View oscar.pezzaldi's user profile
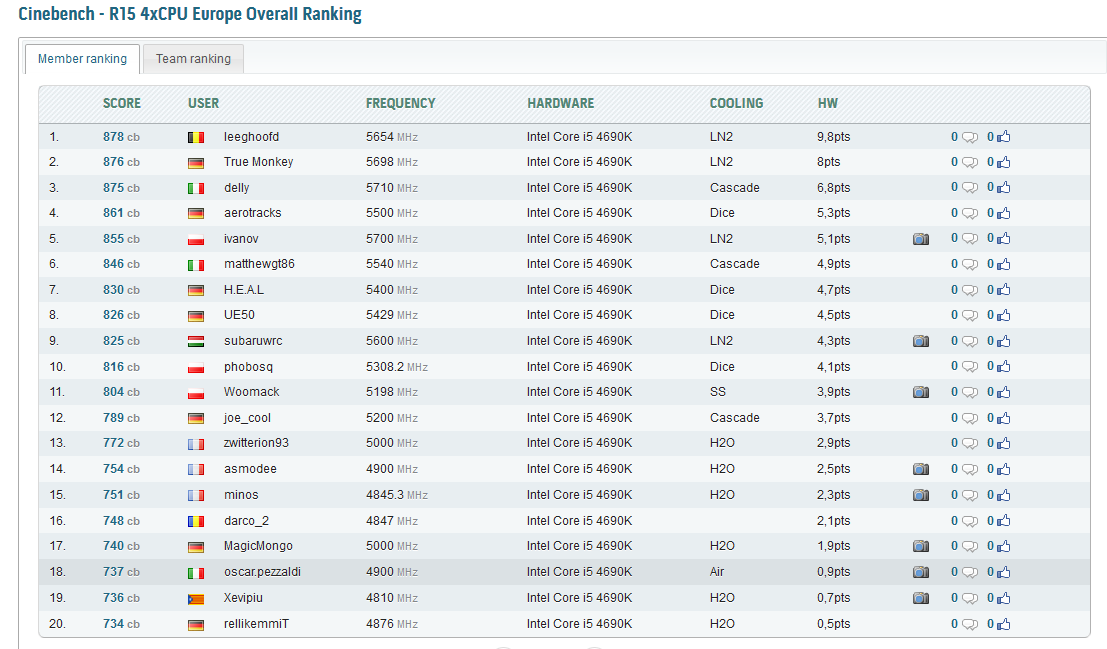This screenshot has height=649, width=1107. (262, 572)
